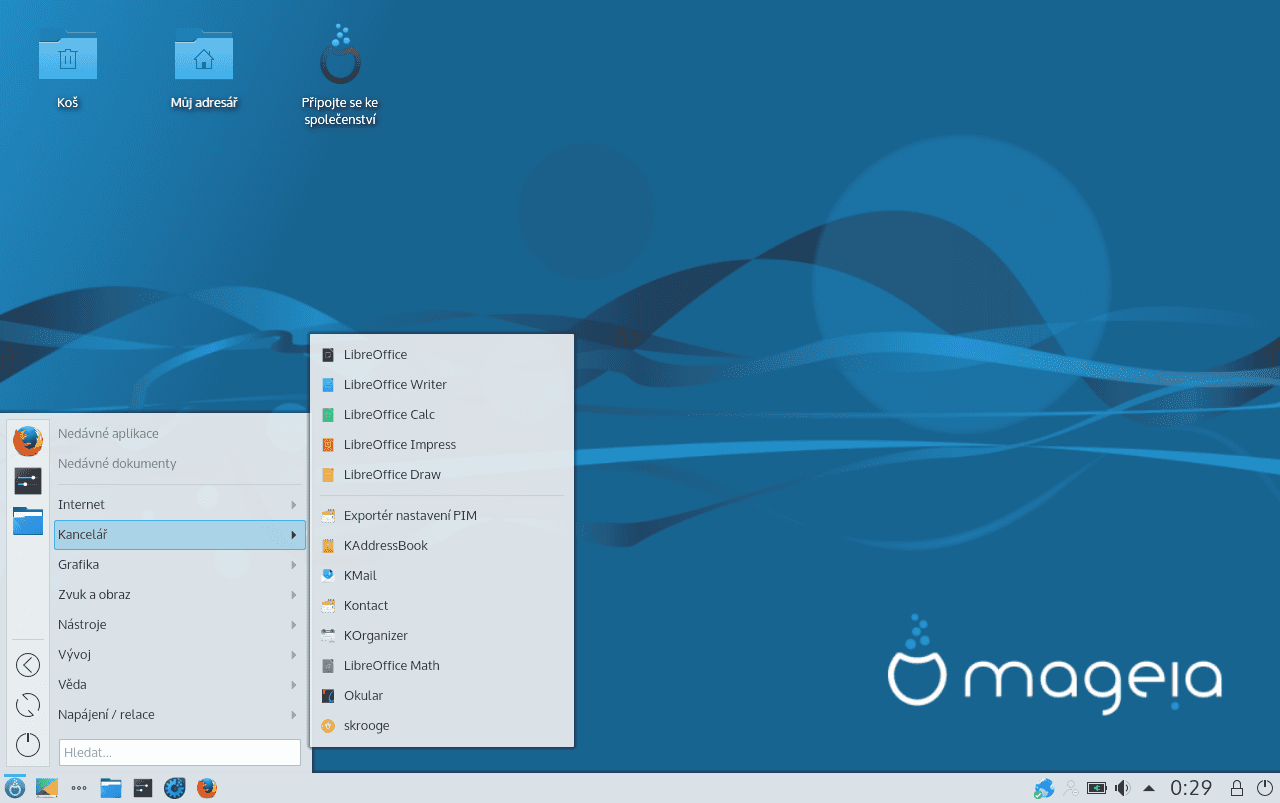The width and height of the screenshot is (1280, 803).
Task: Trigger the restart option in menu sidebar
Action: point(27,705)
